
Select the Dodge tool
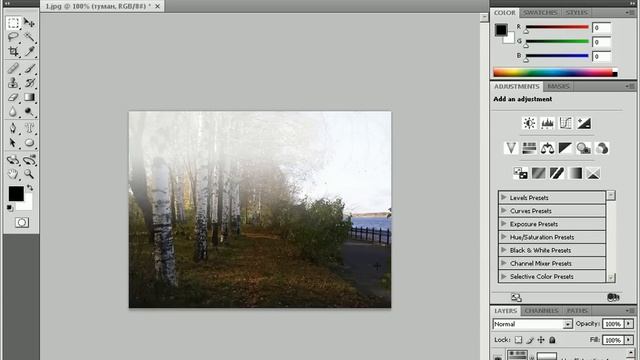point(29,111)
